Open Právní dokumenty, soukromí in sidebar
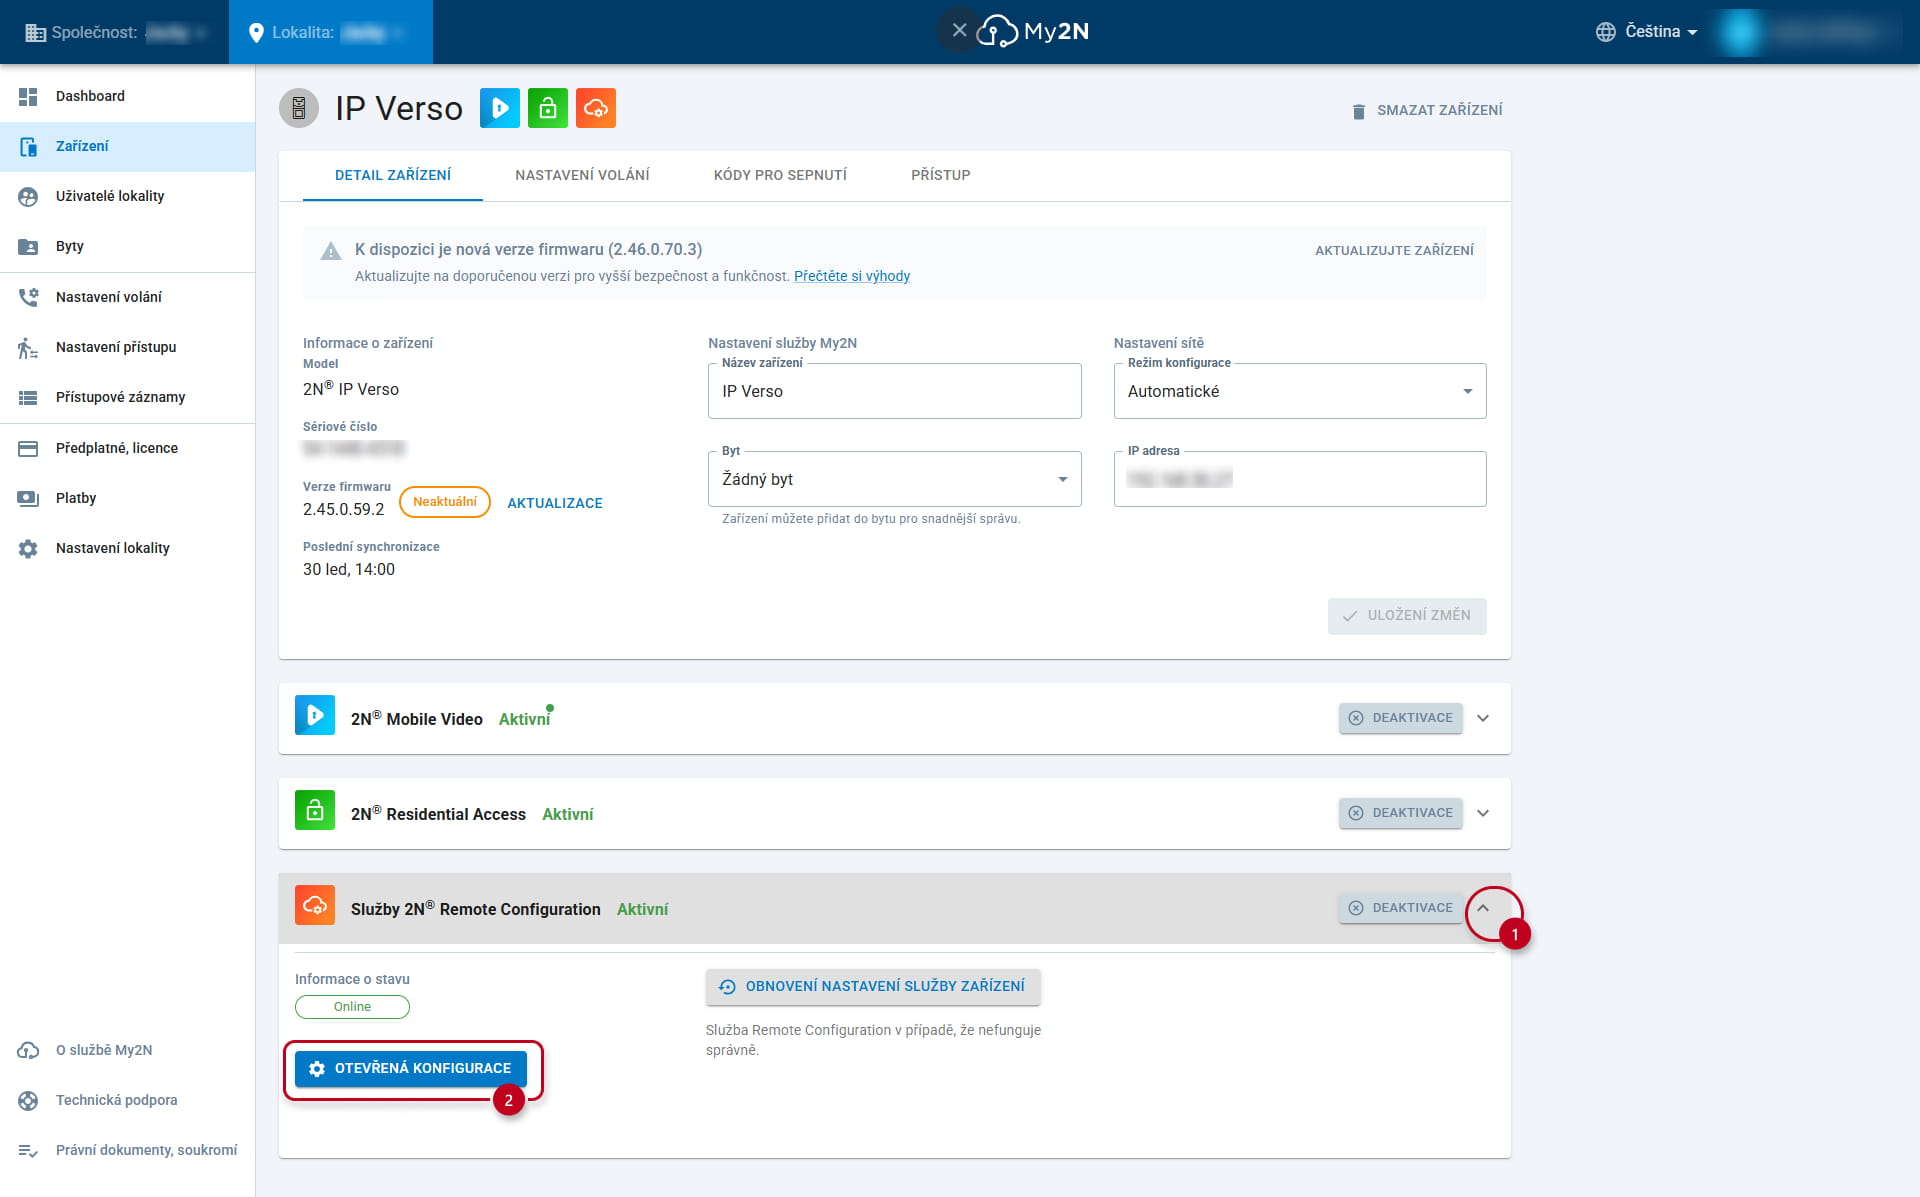The width and height of the screenshot is (1920, 1197). 127,1150
